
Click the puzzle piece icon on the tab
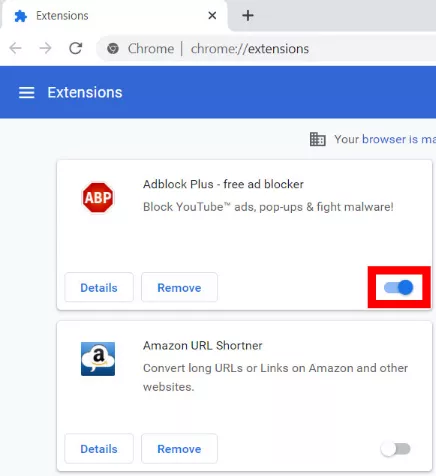coord(21,16)
